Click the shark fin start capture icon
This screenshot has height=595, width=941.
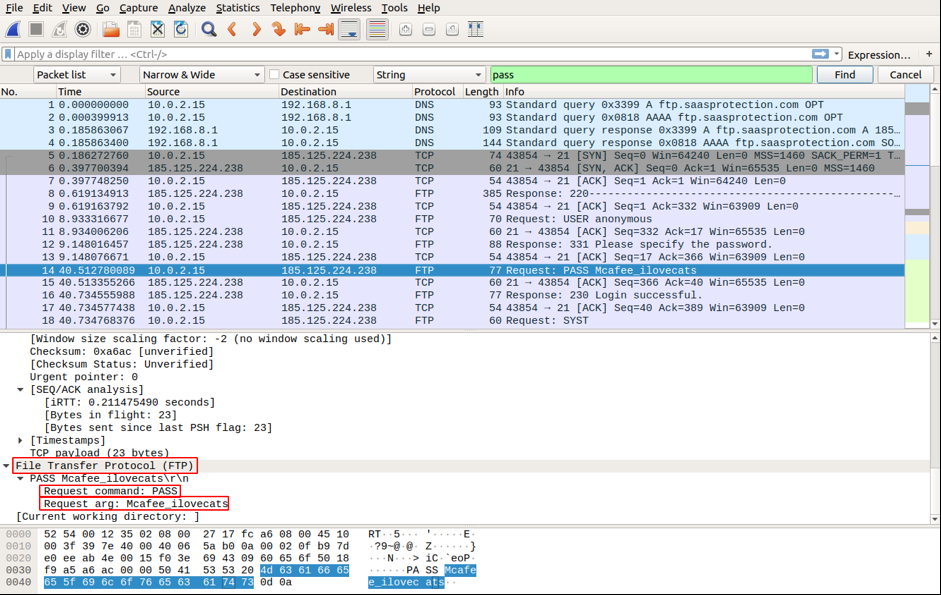coord(13,30)
